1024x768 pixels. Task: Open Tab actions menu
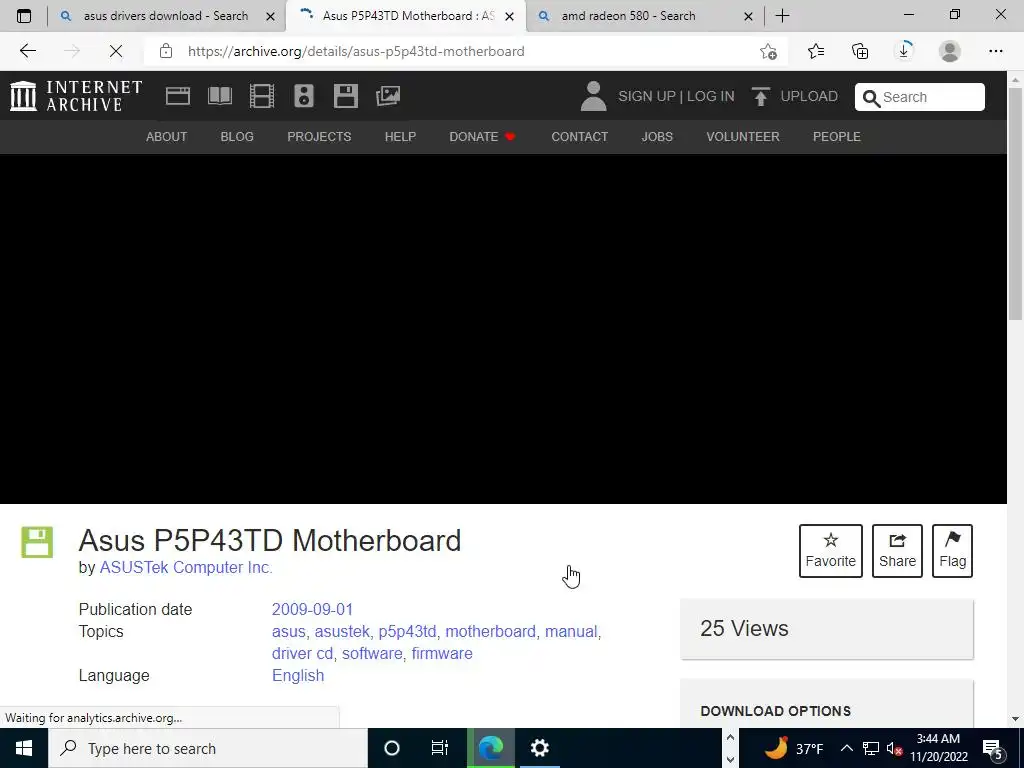pos(24,16)
